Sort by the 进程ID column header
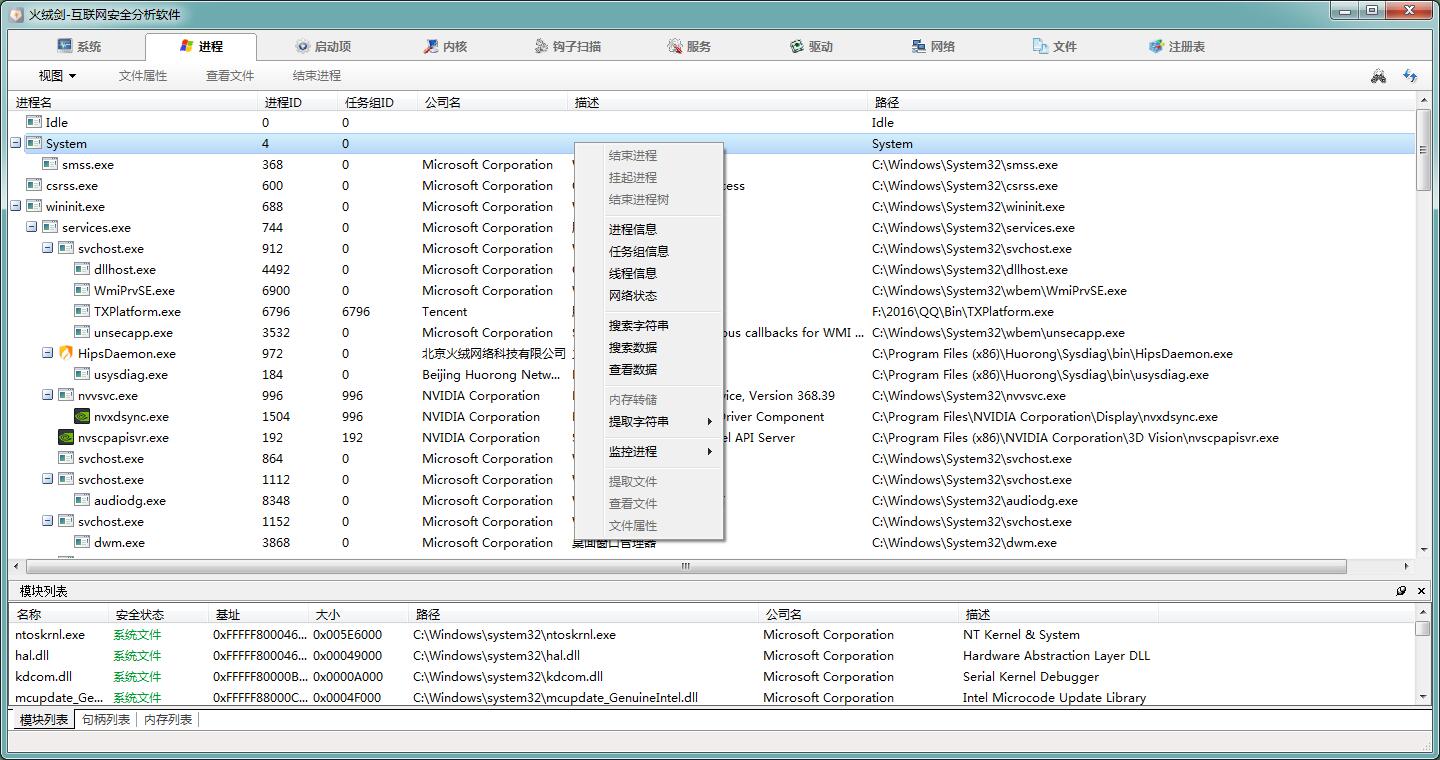 tap(283, 102)
